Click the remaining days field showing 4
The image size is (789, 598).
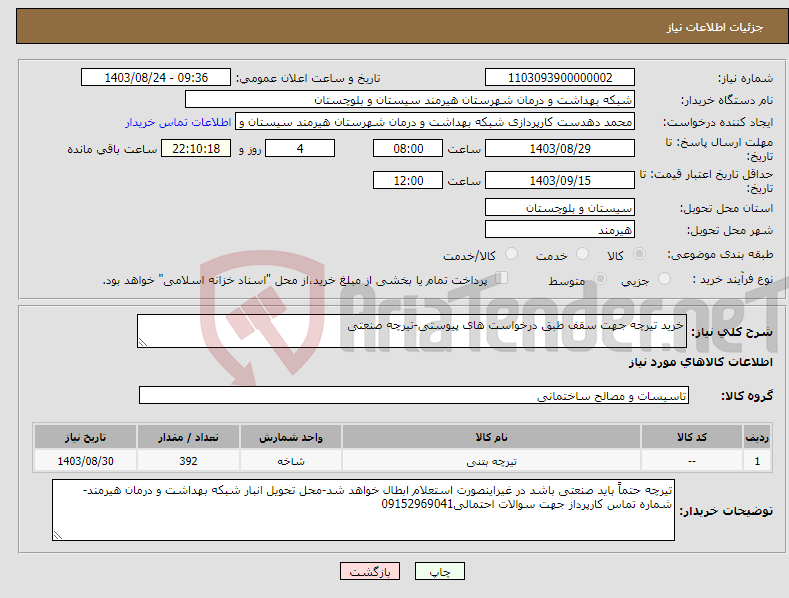coord(300,148)
